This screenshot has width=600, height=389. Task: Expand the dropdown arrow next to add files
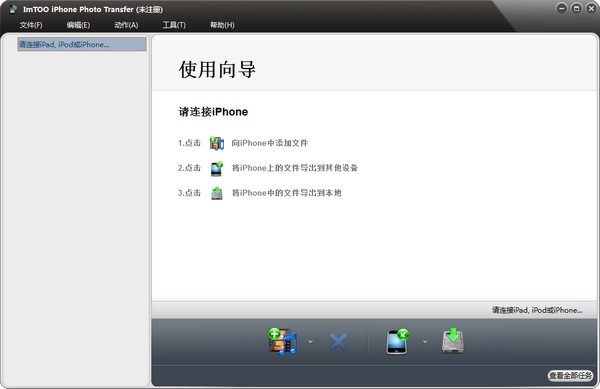(310, 342)
